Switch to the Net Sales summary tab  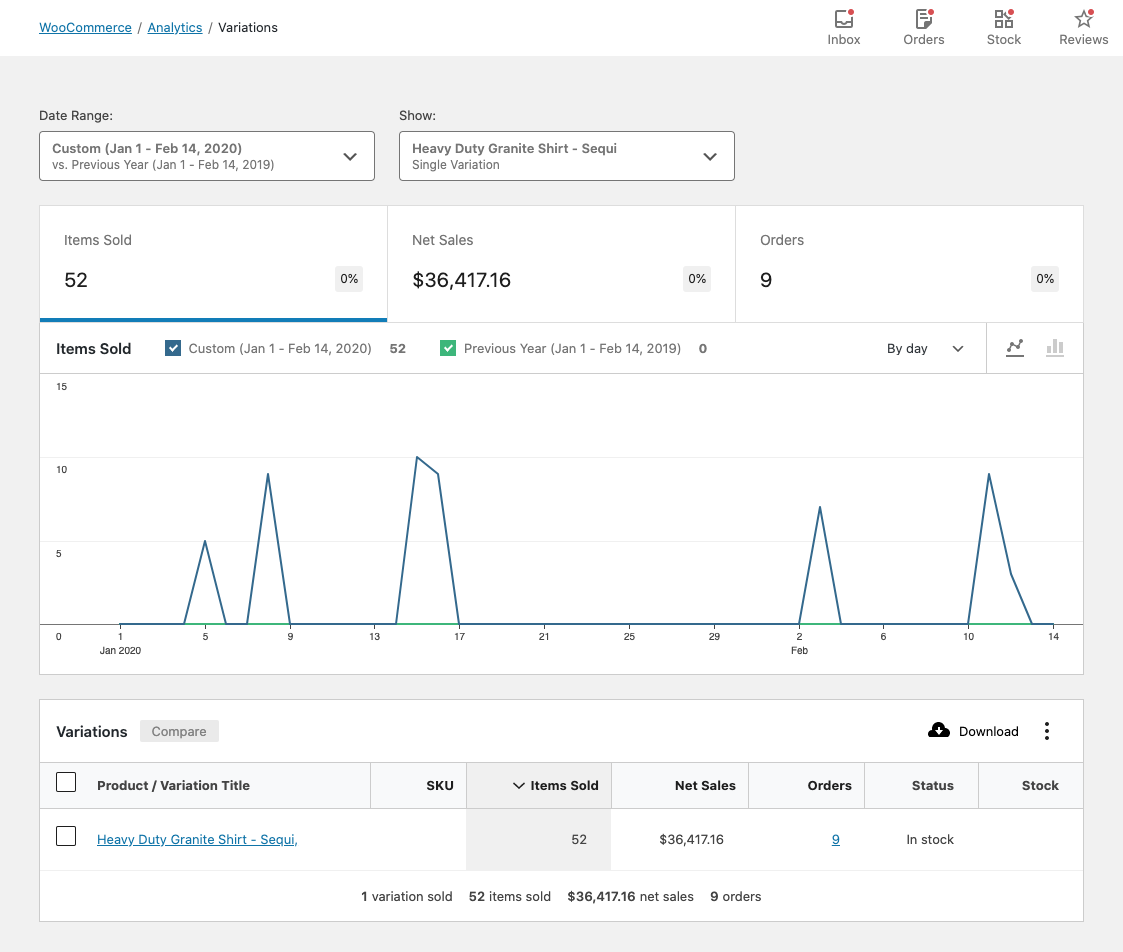tap(561, 264)
